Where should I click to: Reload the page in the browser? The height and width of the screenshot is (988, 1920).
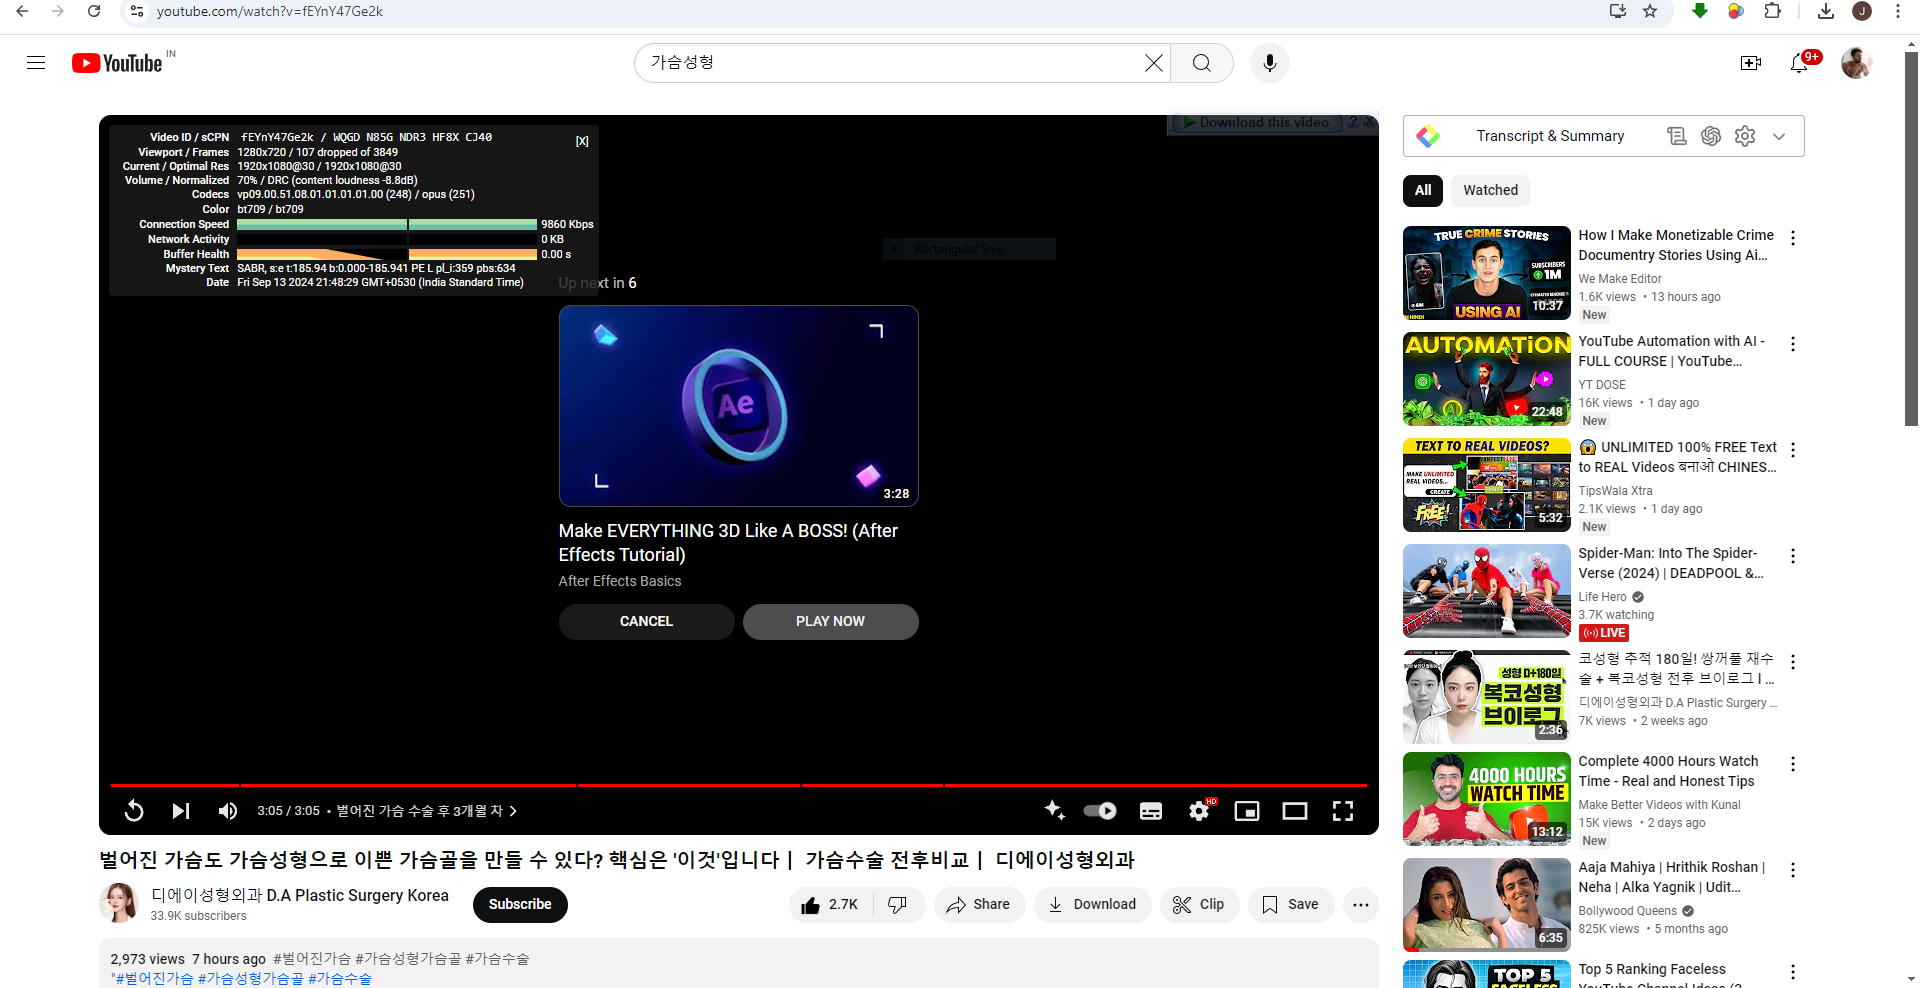click(94, 11)
